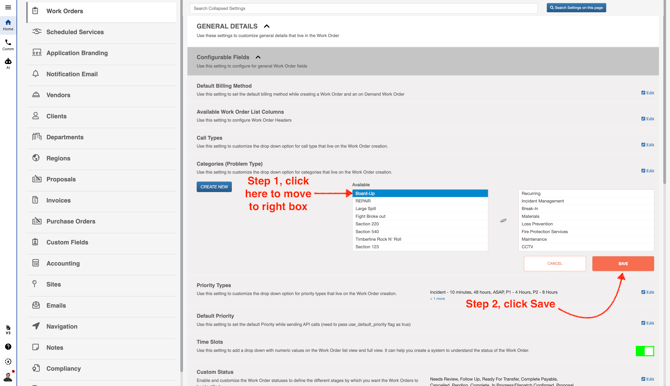This screenshot has width=670, height=386.
Task: Click the Departments building icon
Action: pyautogui.click(x=37, y=137)
